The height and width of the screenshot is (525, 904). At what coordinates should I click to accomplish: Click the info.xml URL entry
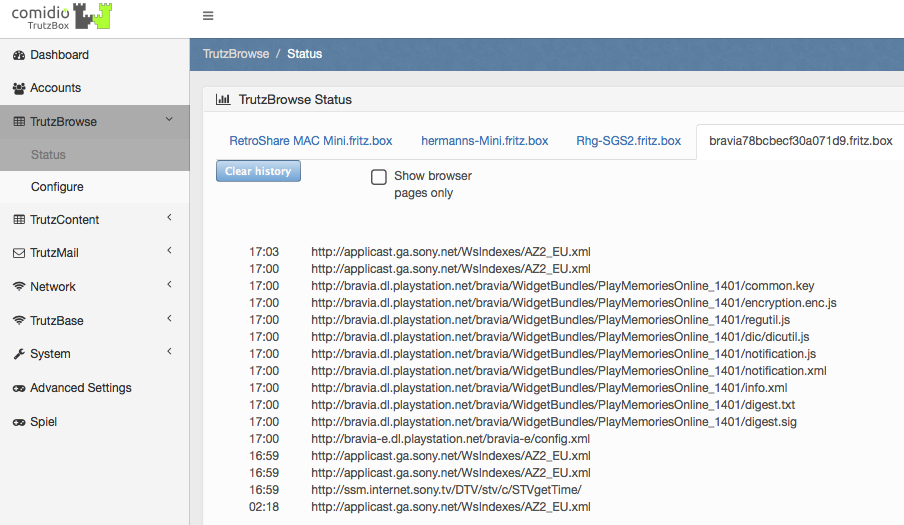pyautogui.click(x=549, y=388)
